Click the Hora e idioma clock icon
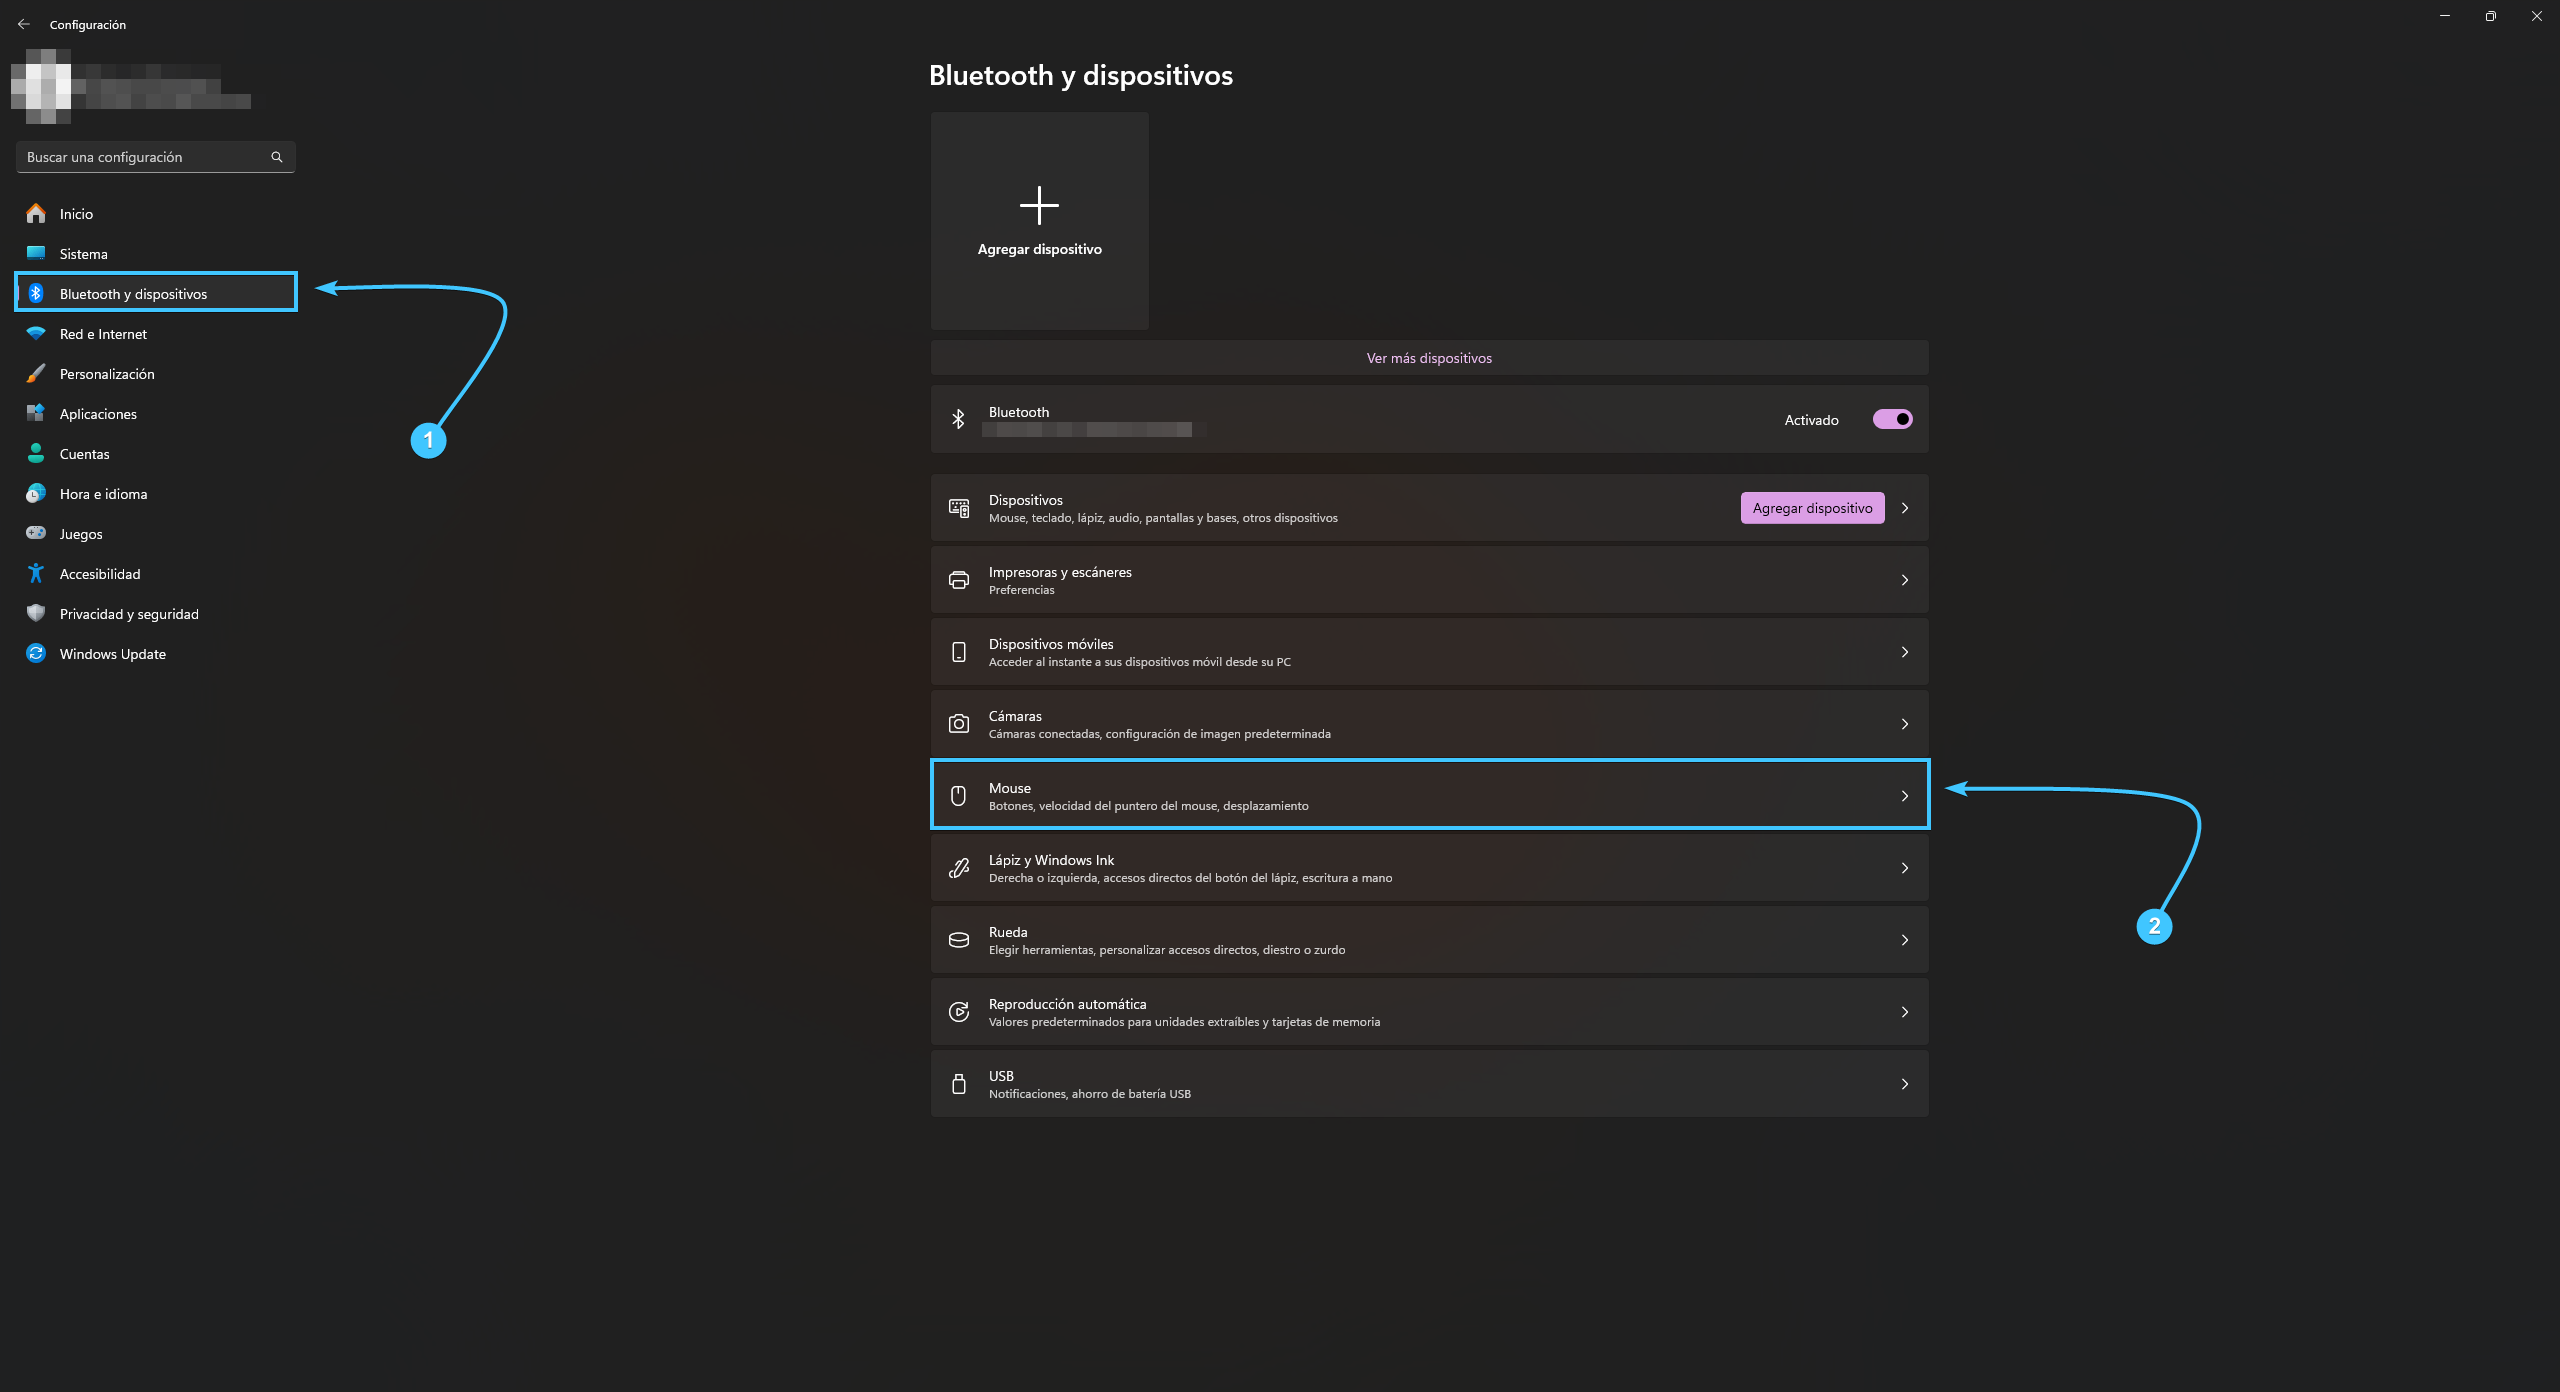This screenshot has height=1392, width=2560. tap(36, 493)
